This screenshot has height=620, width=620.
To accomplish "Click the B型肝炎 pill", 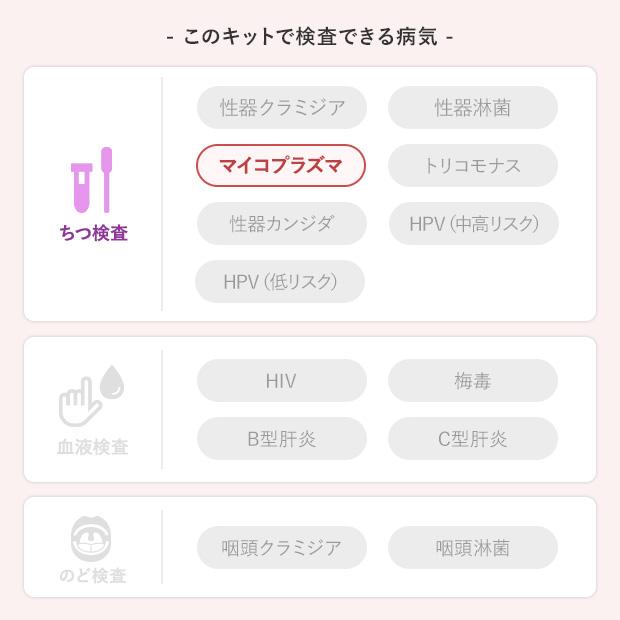I will click(x=282, y=439).
